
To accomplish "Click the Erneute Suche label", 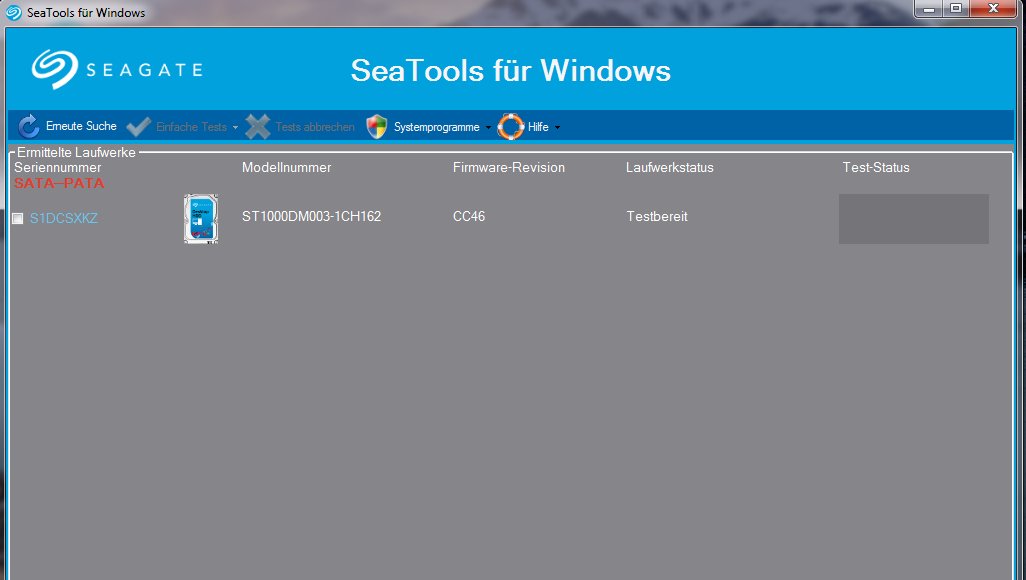I will click(x=81, y=126).
